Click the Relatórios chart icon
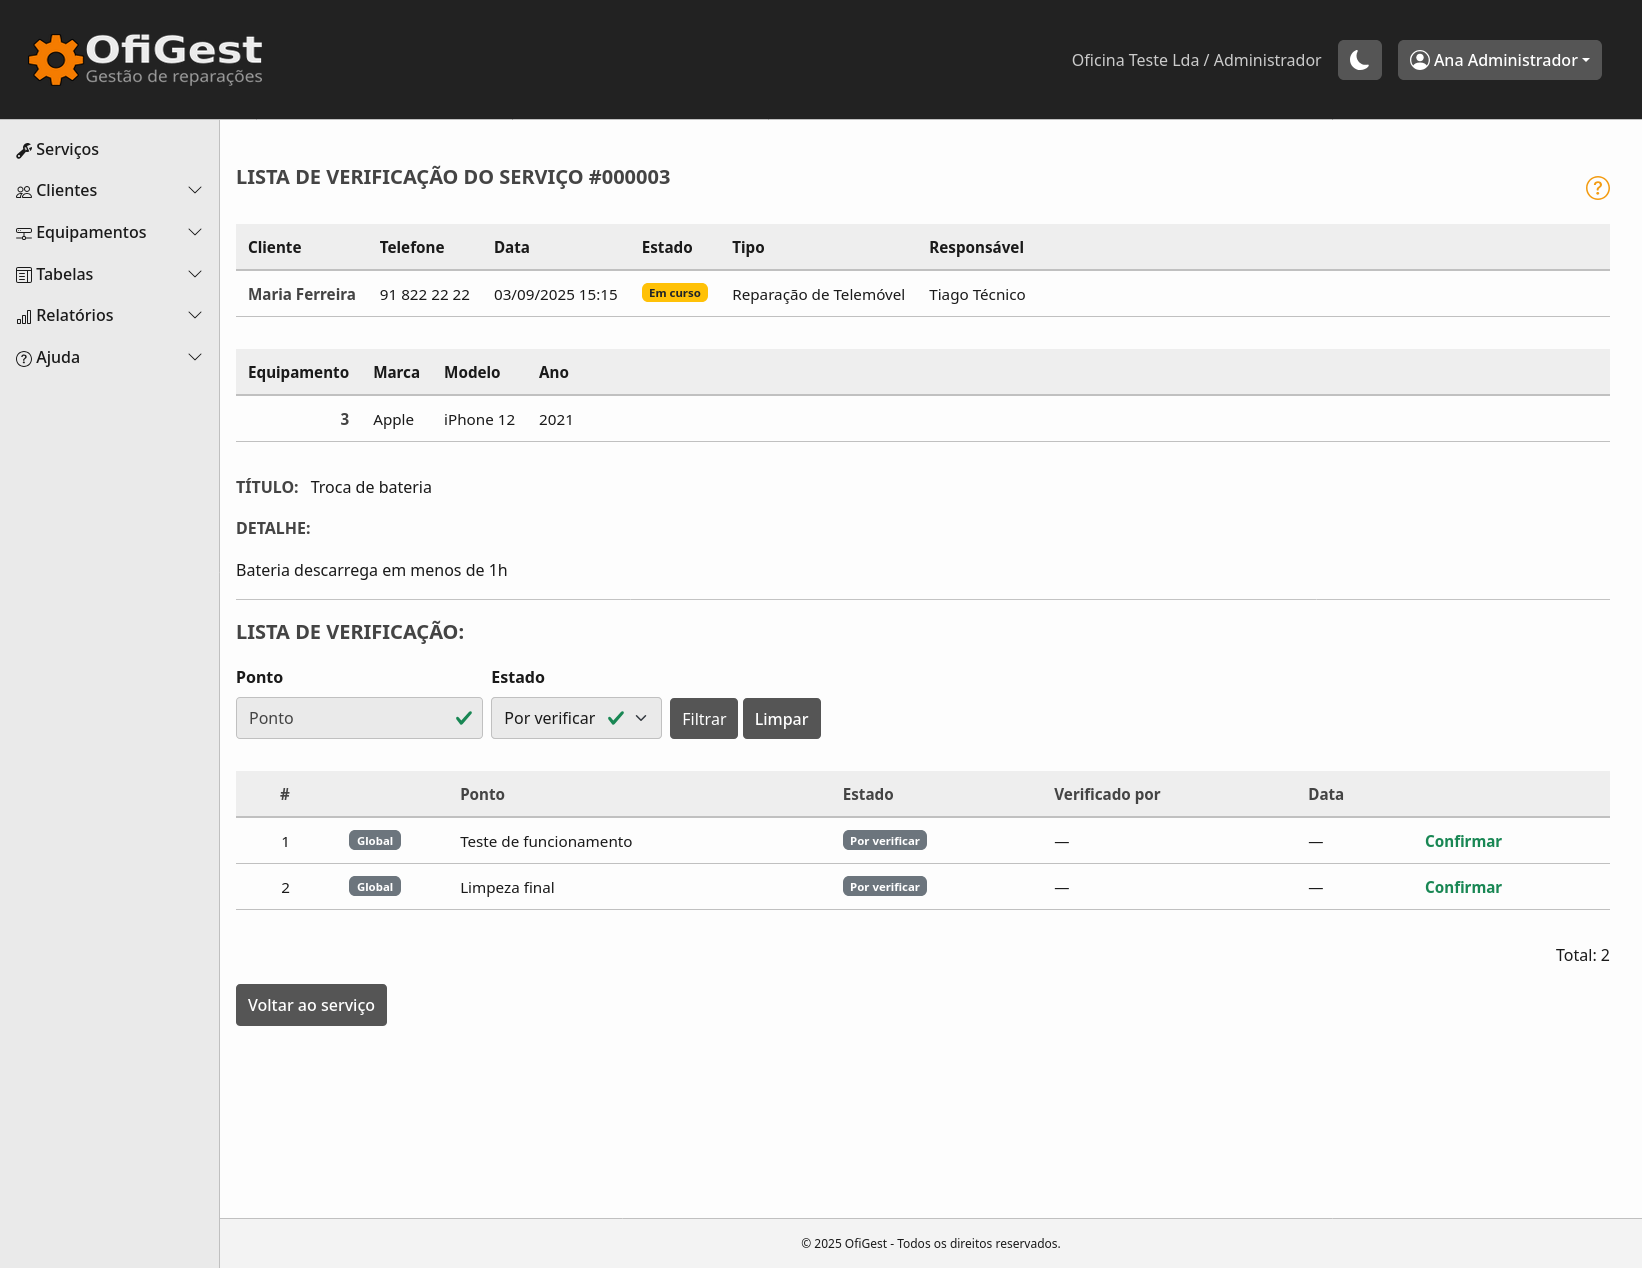Image resolution: width=1642 pixels, height=1268 pixels. pos(24,317)
